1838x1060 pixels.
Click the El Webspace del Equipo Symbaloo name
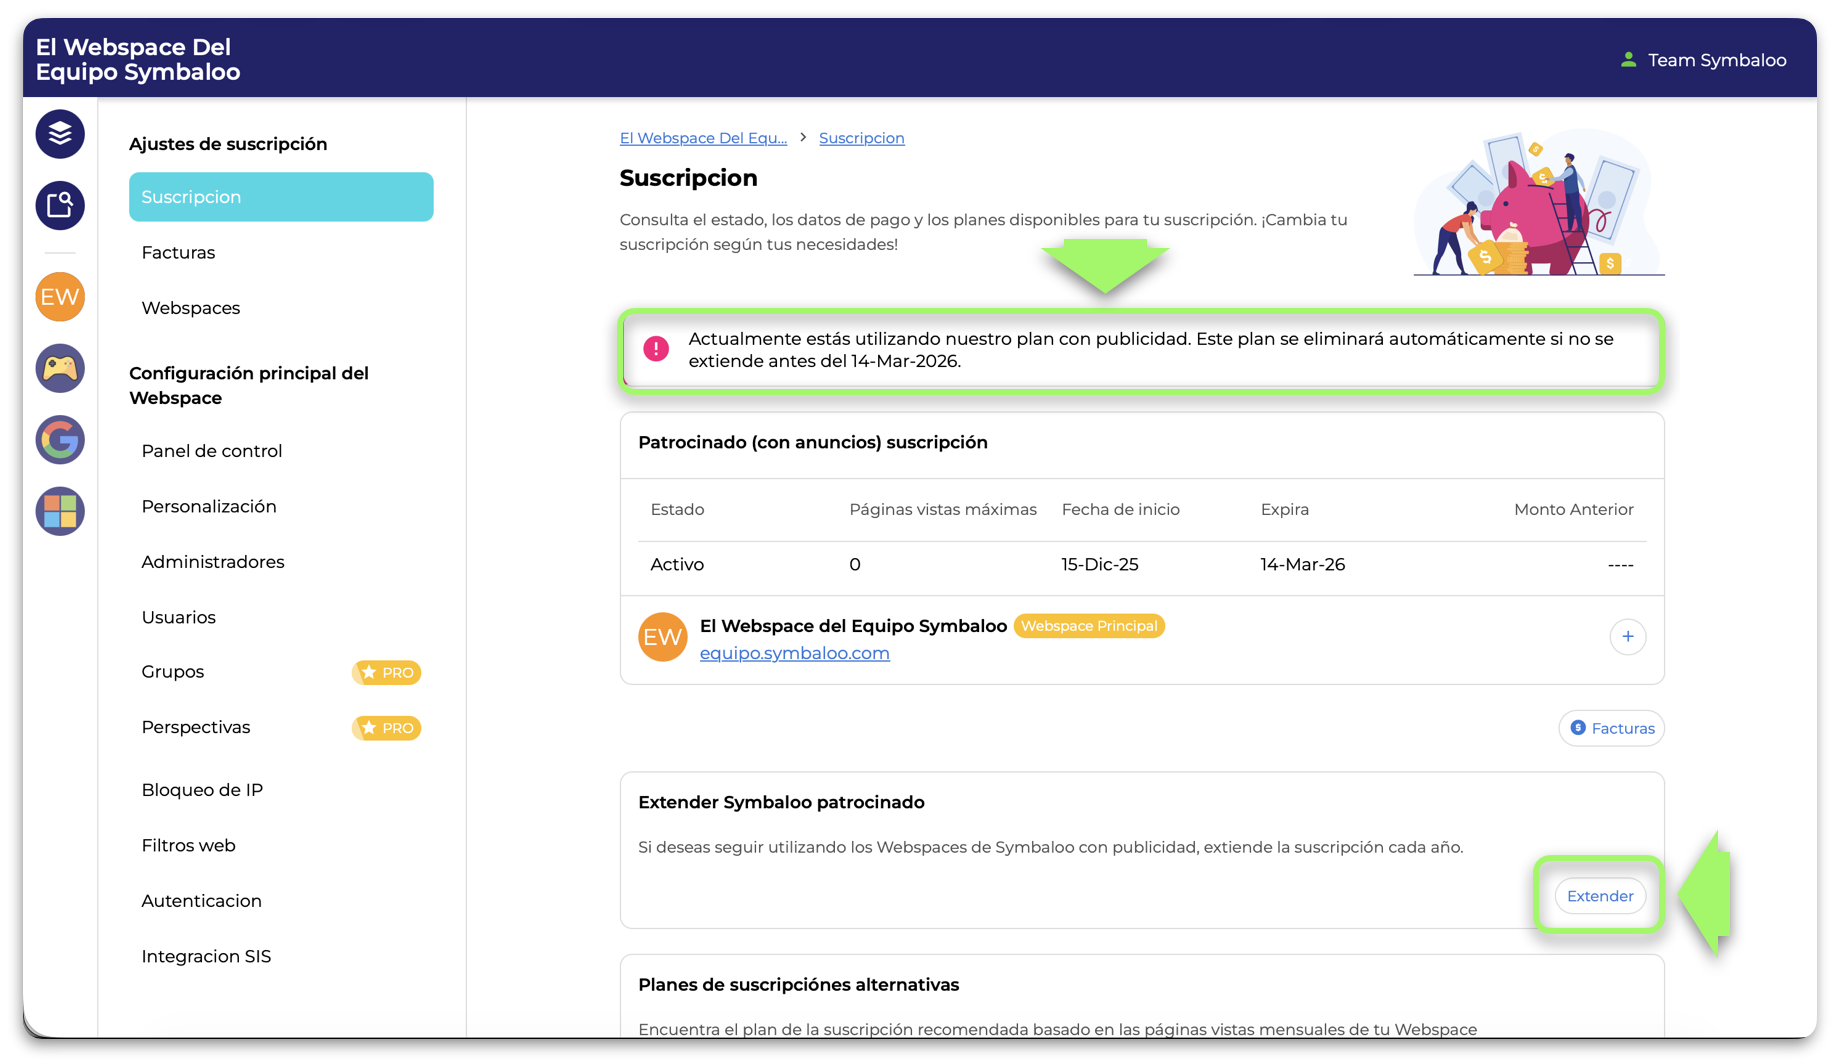[x=853, y=626]
